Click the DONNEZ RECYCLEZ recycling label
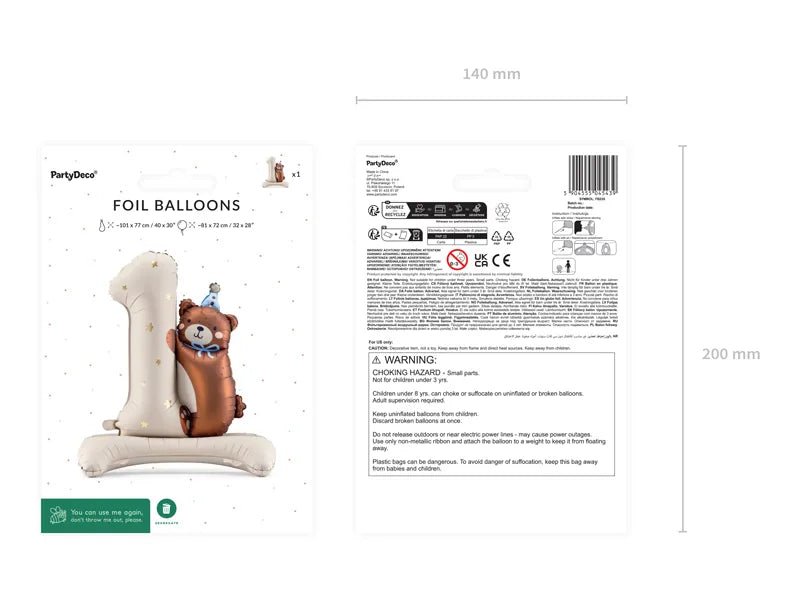This screenshot has width=800, height=600. [x=433, y=210]
